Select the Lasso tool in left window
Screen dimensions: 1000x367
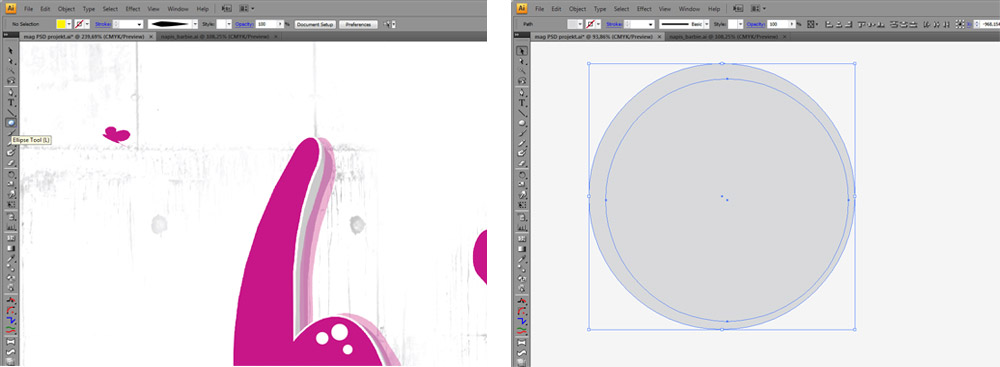coord(11,82)
